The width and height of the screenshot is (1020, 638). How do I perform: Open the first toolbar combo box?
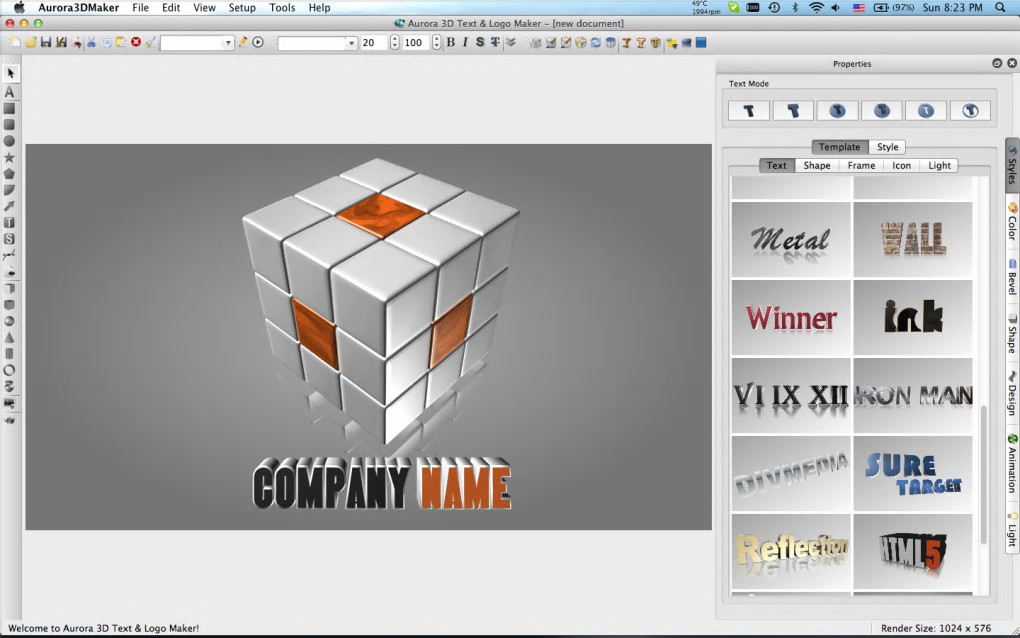197,43
